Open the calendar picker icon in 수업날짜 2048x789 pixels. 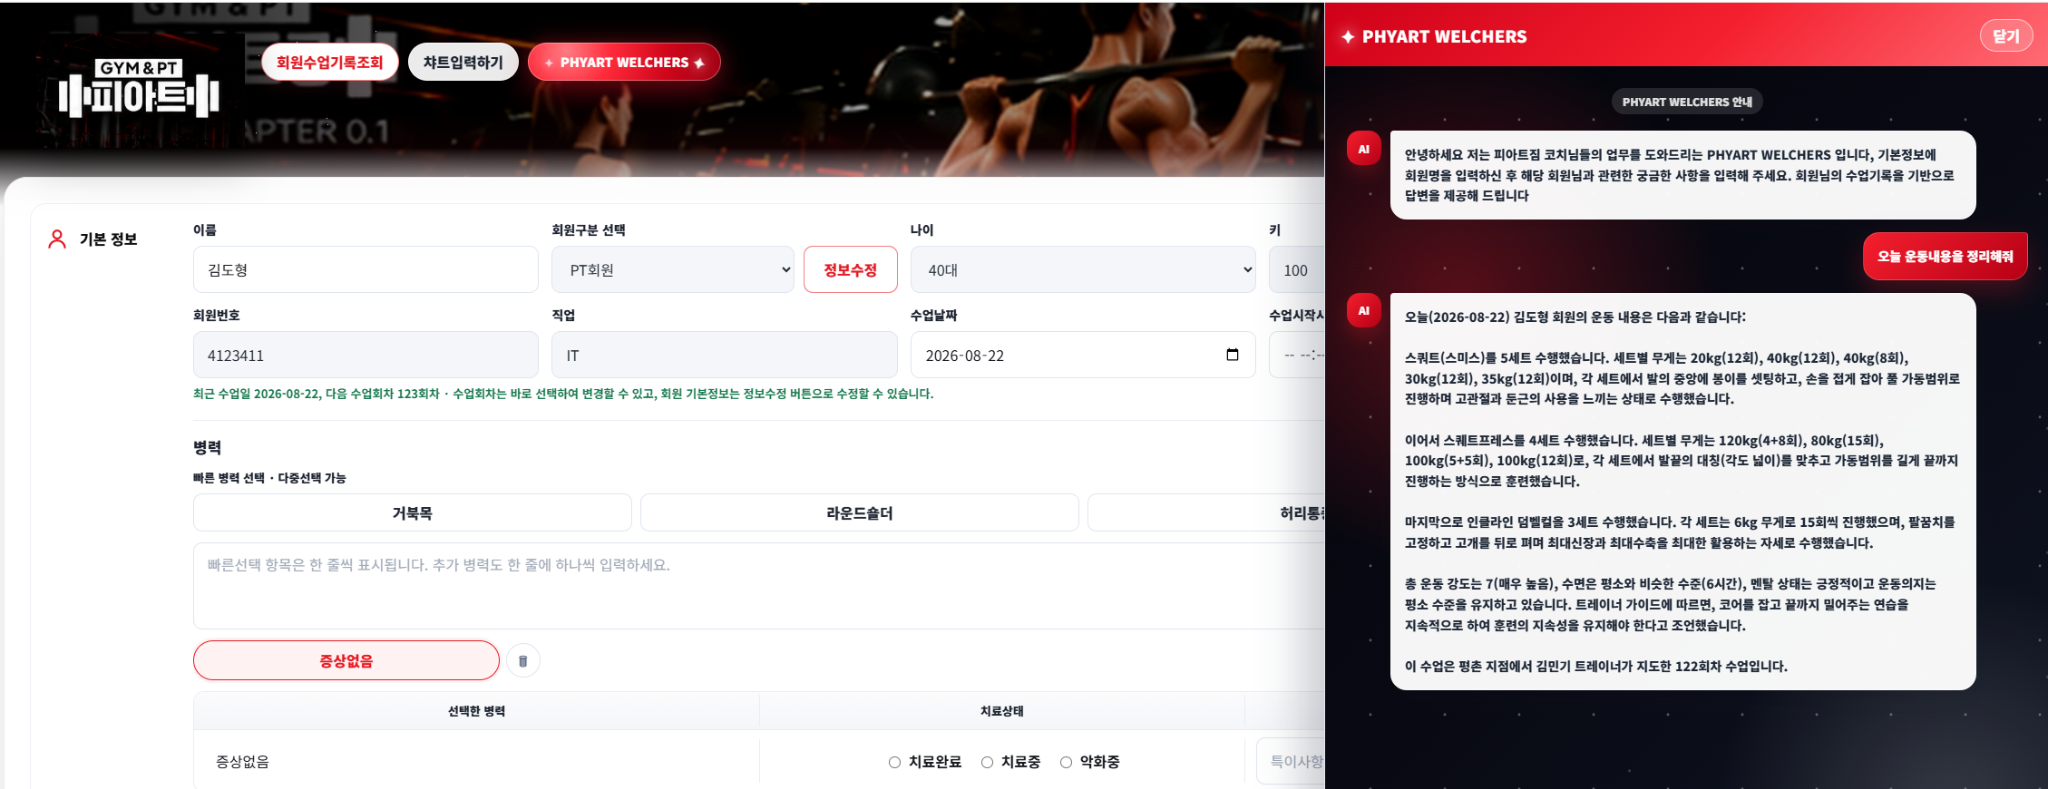pos(1232,355)
